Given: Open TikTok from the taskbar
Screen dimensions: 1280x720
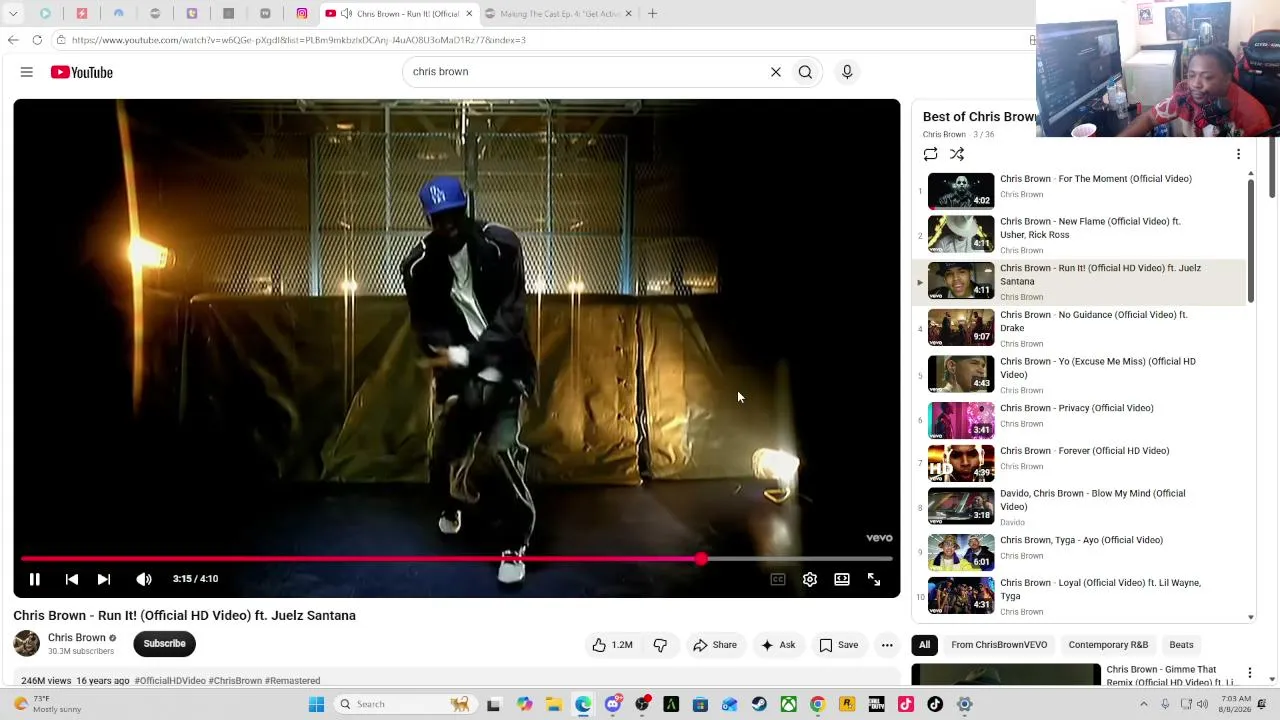Looking at the screenshot, I should [x=935, y=704].
